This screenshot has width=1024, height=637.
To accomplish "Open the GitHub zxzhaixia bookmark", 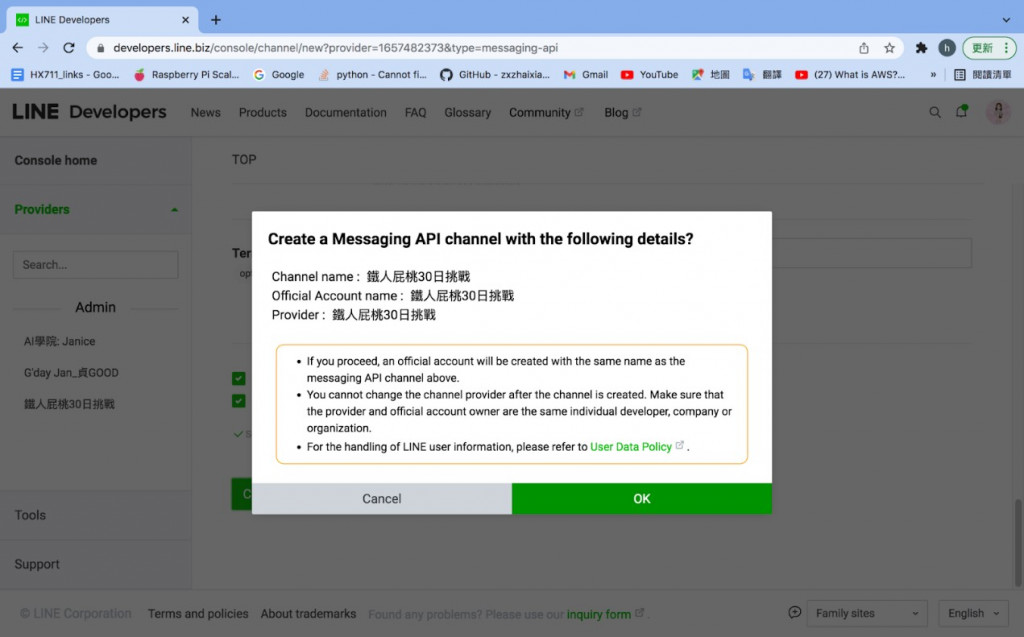I will pos(494,74).
